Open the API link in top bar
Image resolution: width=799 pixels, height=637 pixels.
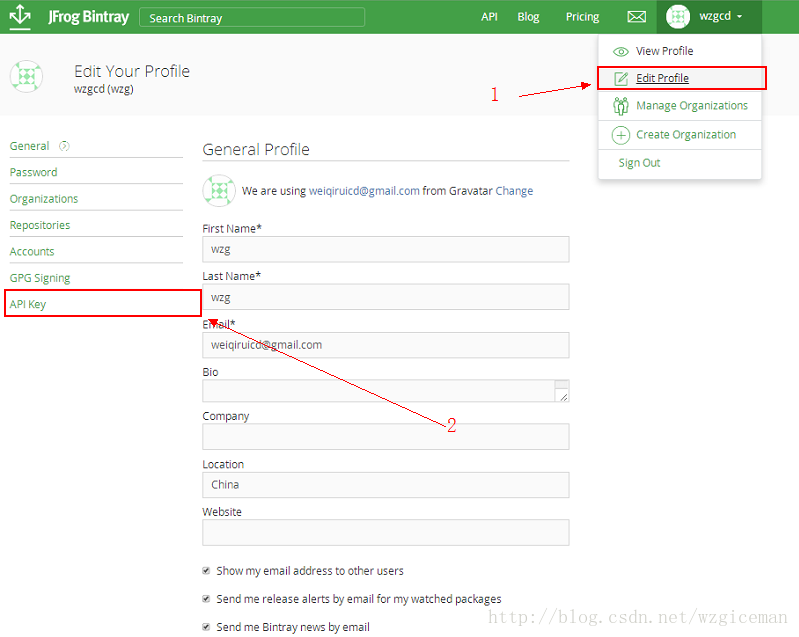489,17
